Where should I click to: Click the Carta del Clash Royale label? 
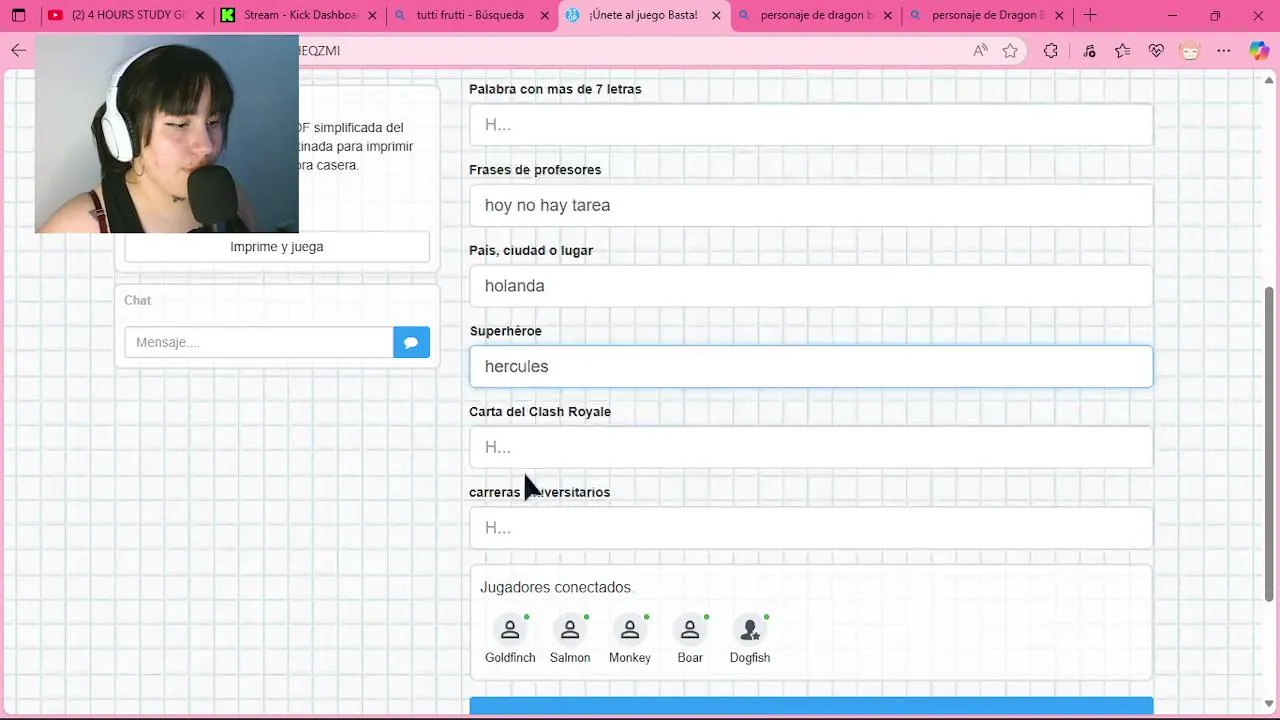tap(540, 411)
